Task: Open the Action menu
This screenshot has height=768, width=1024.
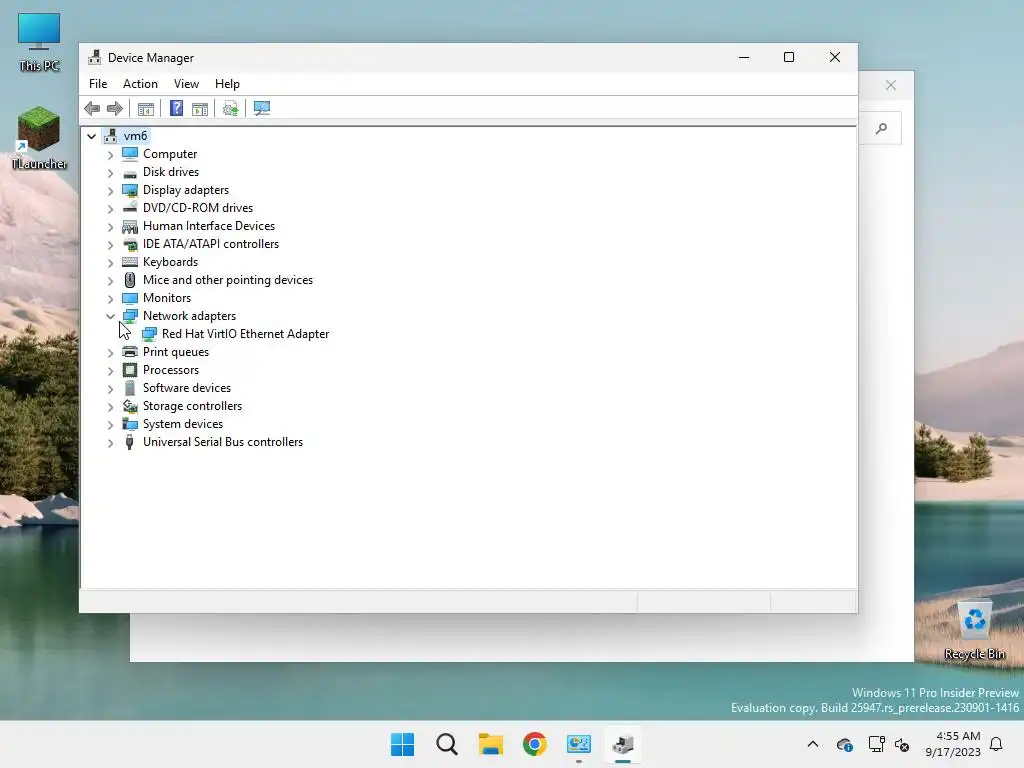Action: click(140, 84)
